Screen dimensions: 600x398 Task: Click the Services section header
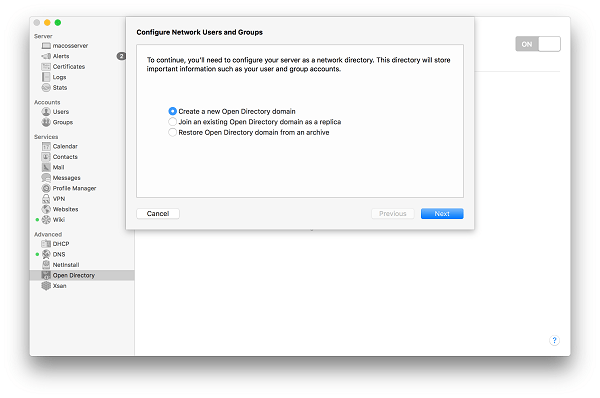(46, 137)
